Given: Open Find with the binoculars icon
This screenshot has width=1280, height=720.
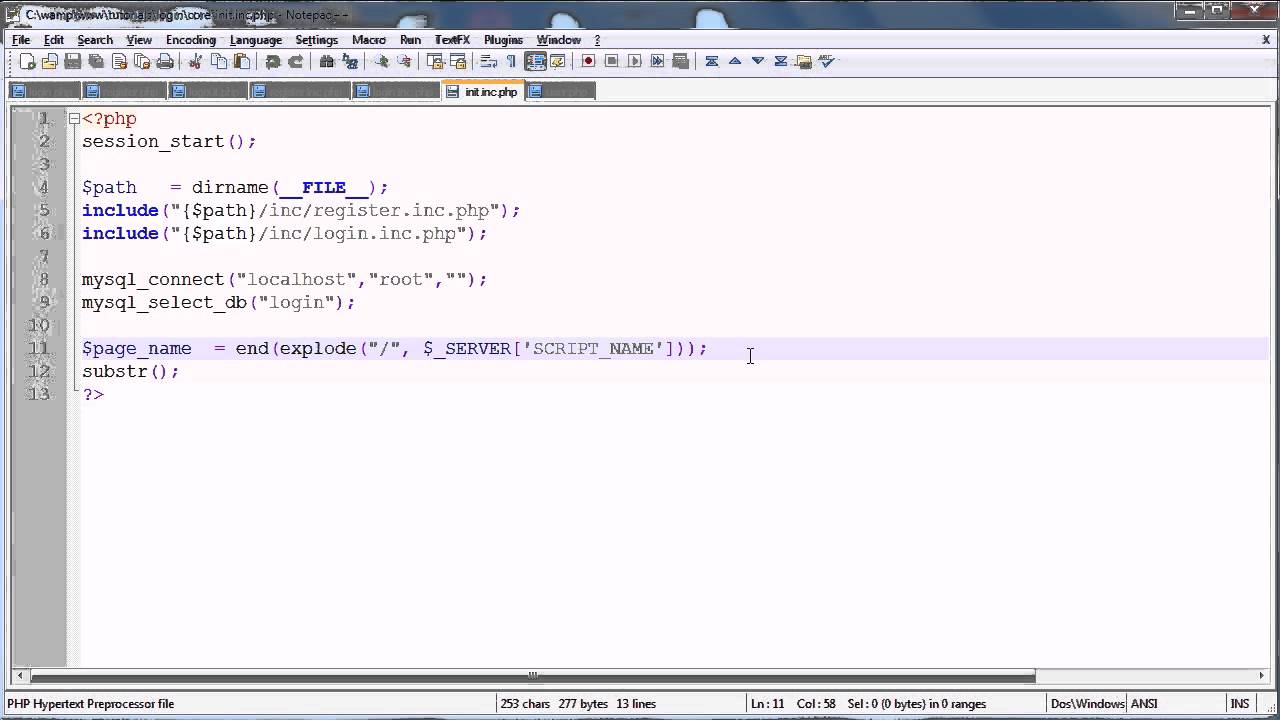Looking at the screenshot, I should coord(327,61).
